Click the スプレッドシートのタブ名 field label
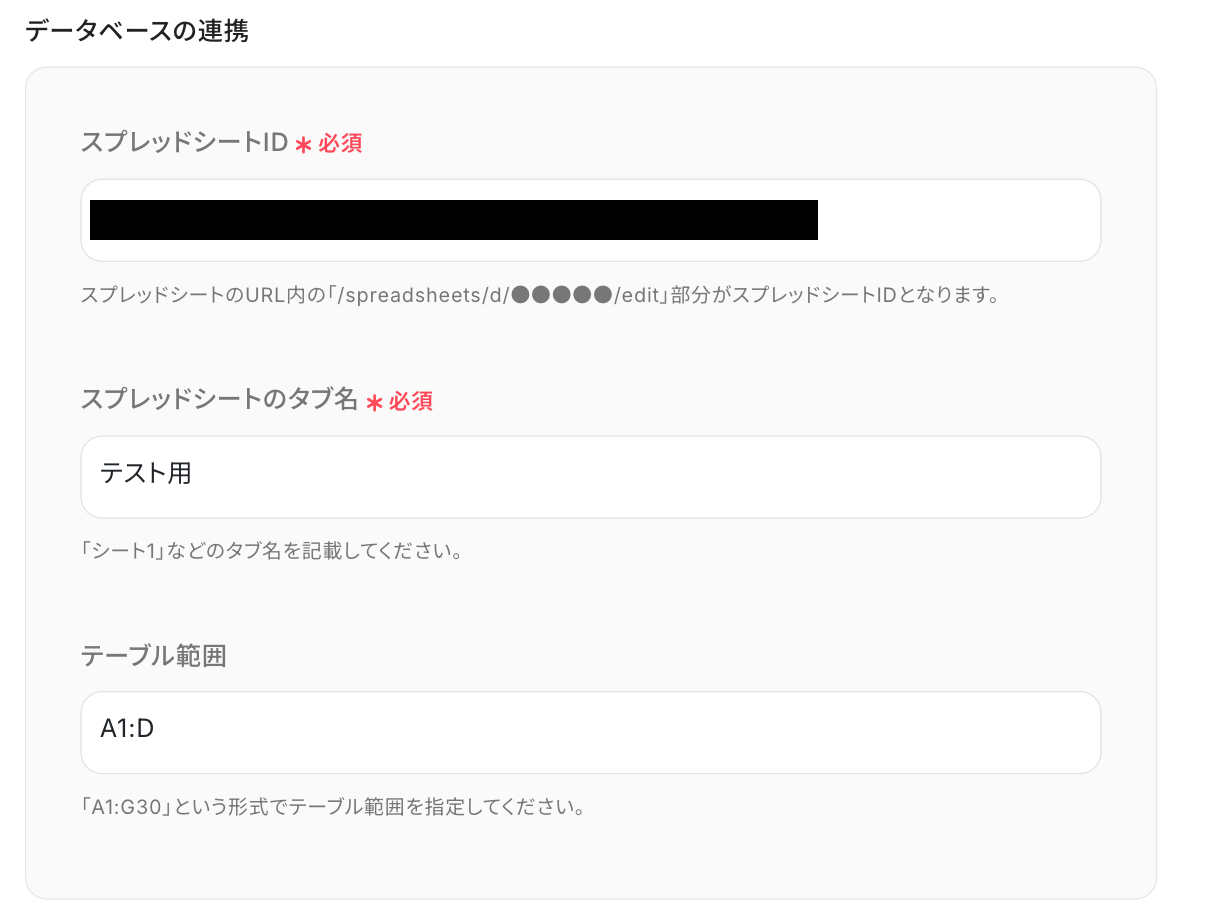 220,400
